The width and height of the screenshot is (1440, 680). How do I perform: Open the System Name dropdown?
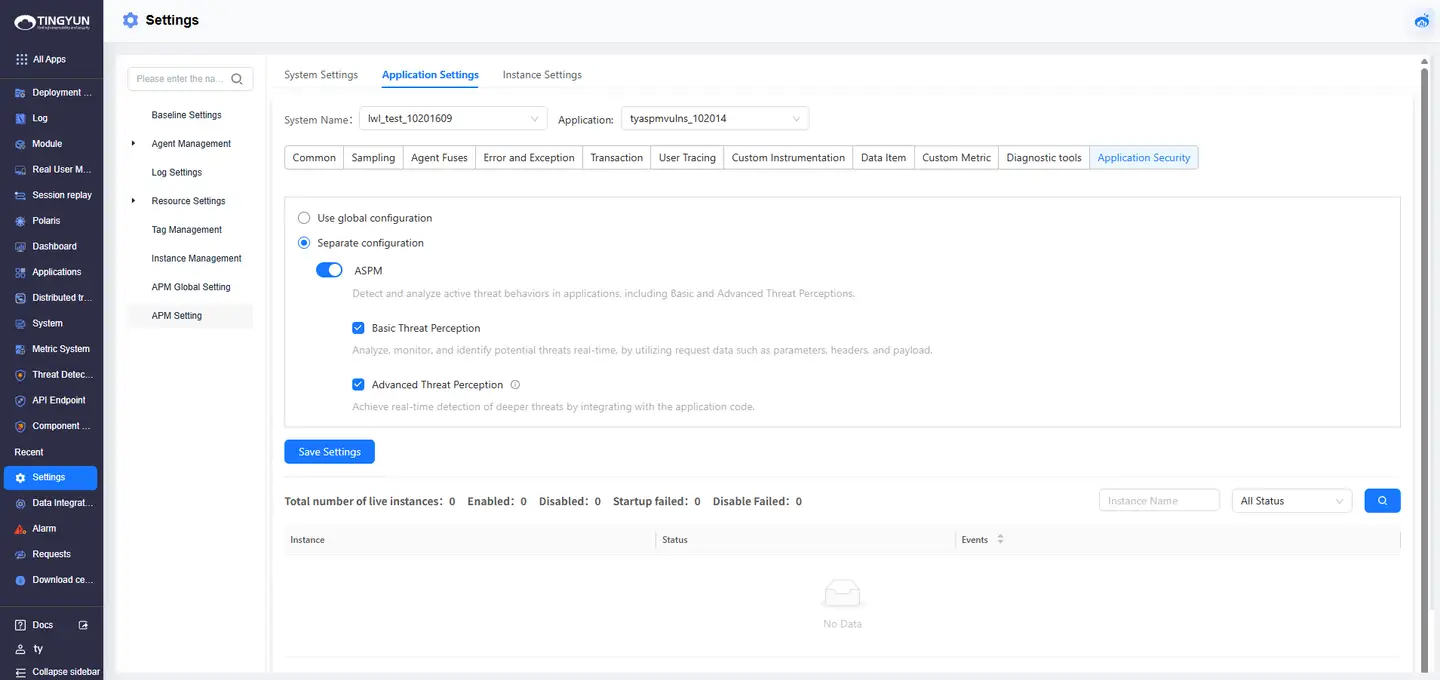pos(453,119)
